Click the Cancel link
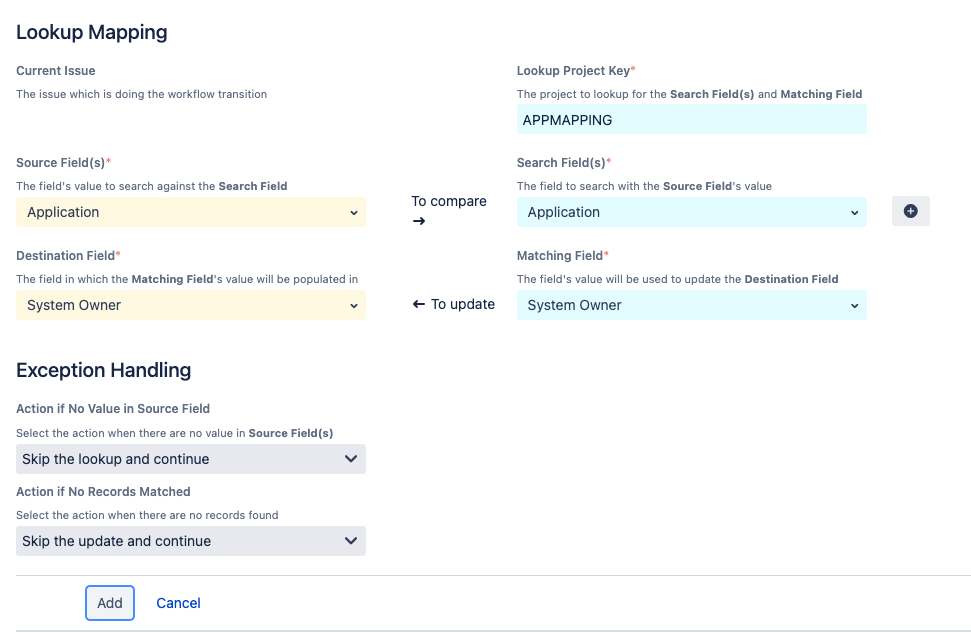The image size is (971, 632). 178,602
